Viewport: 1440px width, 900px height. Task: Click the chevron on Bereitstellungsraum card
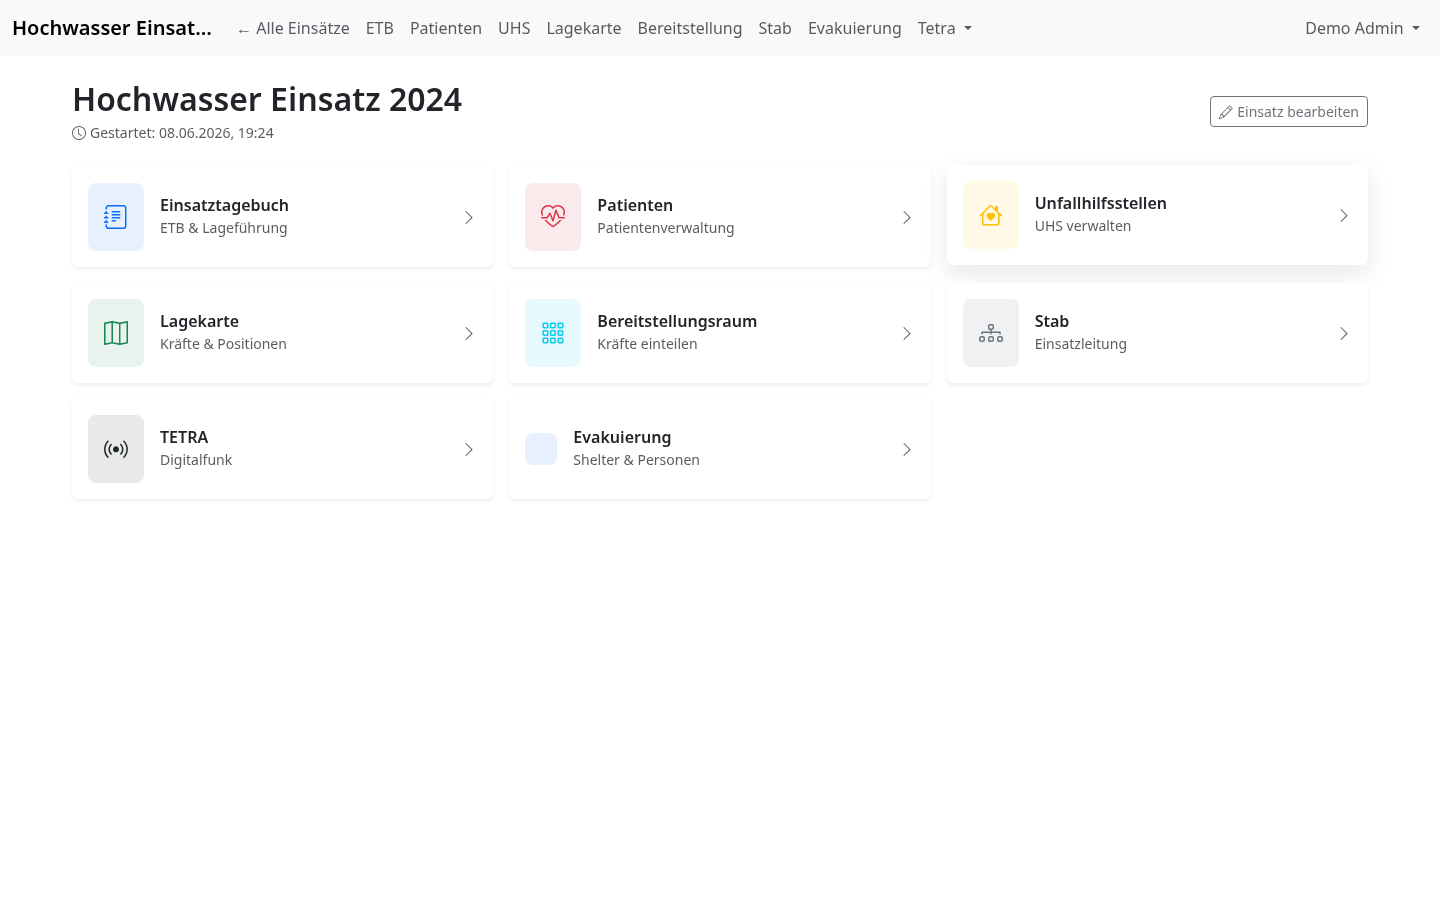coord(907,333)
